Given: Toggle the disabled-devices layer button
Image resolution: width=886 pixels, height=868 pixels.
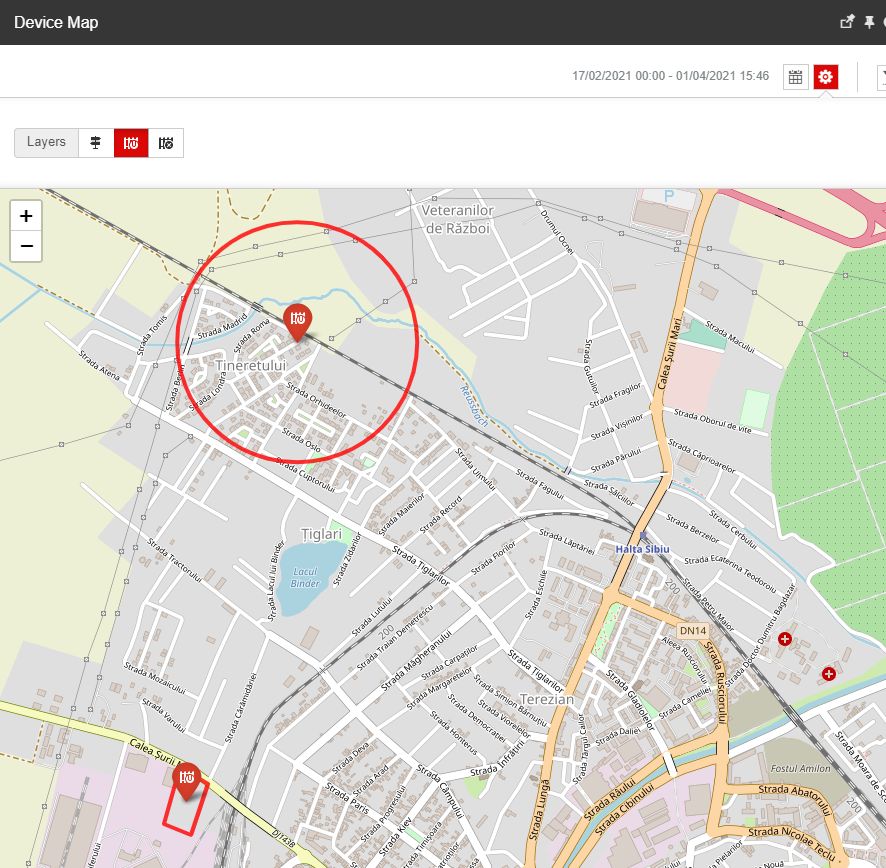Looking at the screenshot, I should [x=166, y=143].
